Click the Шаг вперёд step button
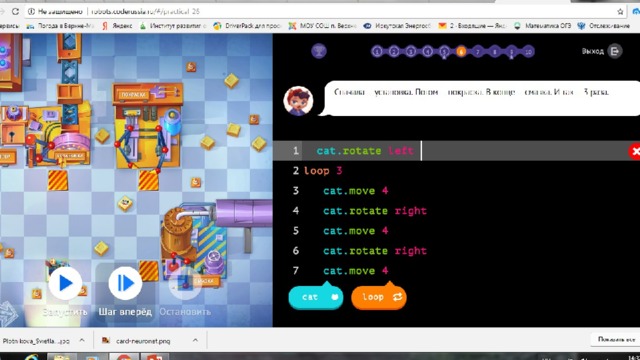640x360 pixels. (125, 283)
